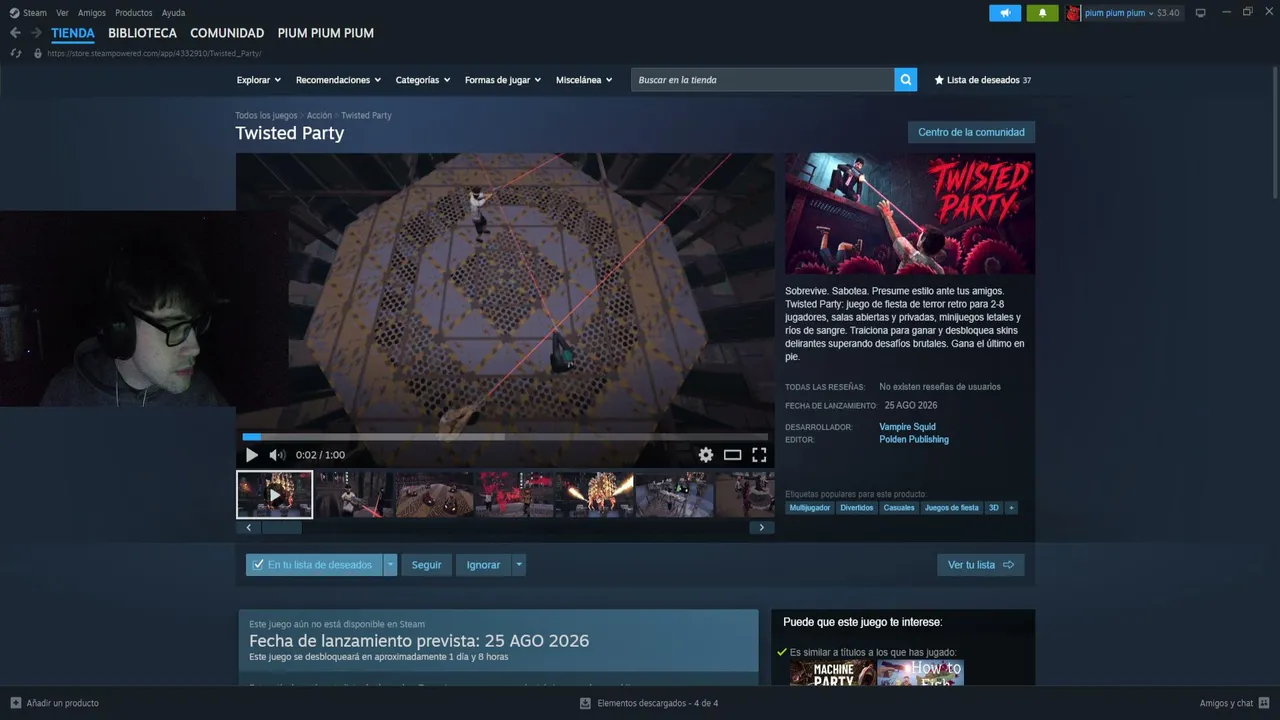Expand the Miscelánea dropdown
1280x720 pixels.
(x=584, y=80)
